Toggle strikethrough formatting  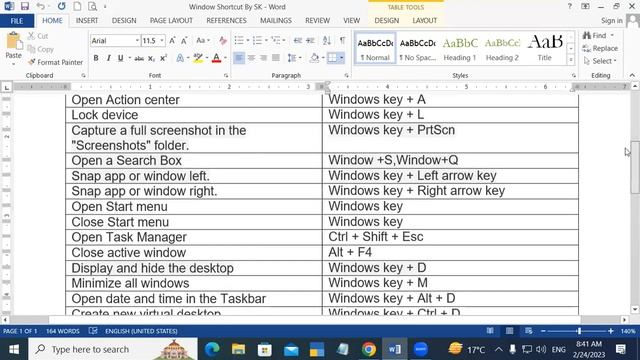tap(139, 58)
